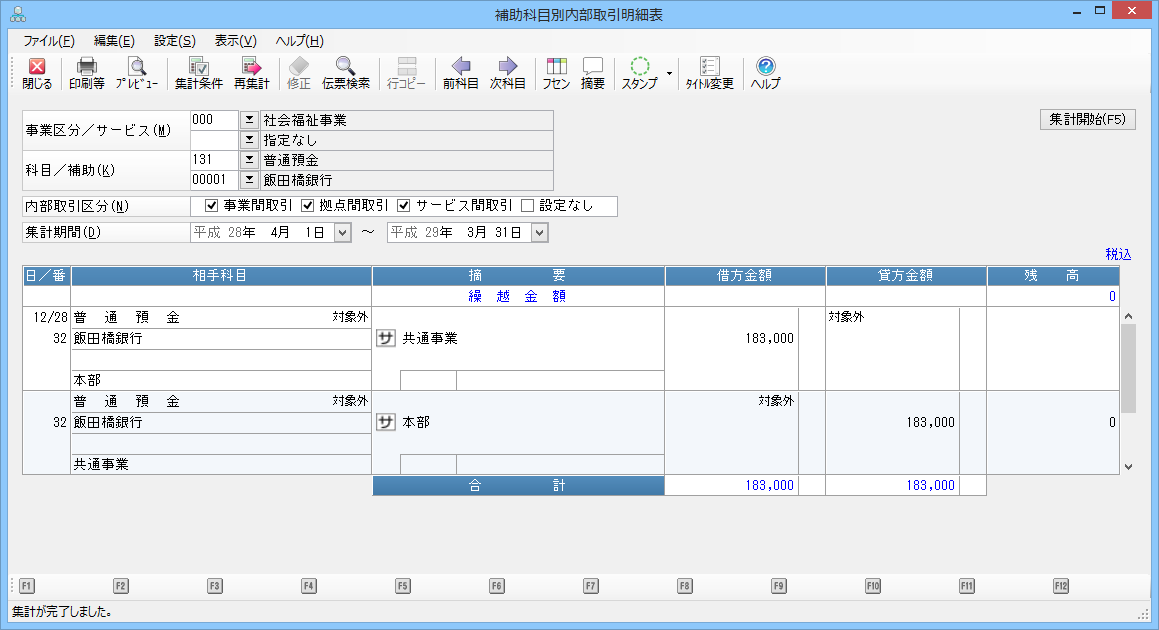Expand the 事業区分 code 000 dropdown
This screenshot has height=630, width=1159.
pyautogui.click(x=249, y=120)
